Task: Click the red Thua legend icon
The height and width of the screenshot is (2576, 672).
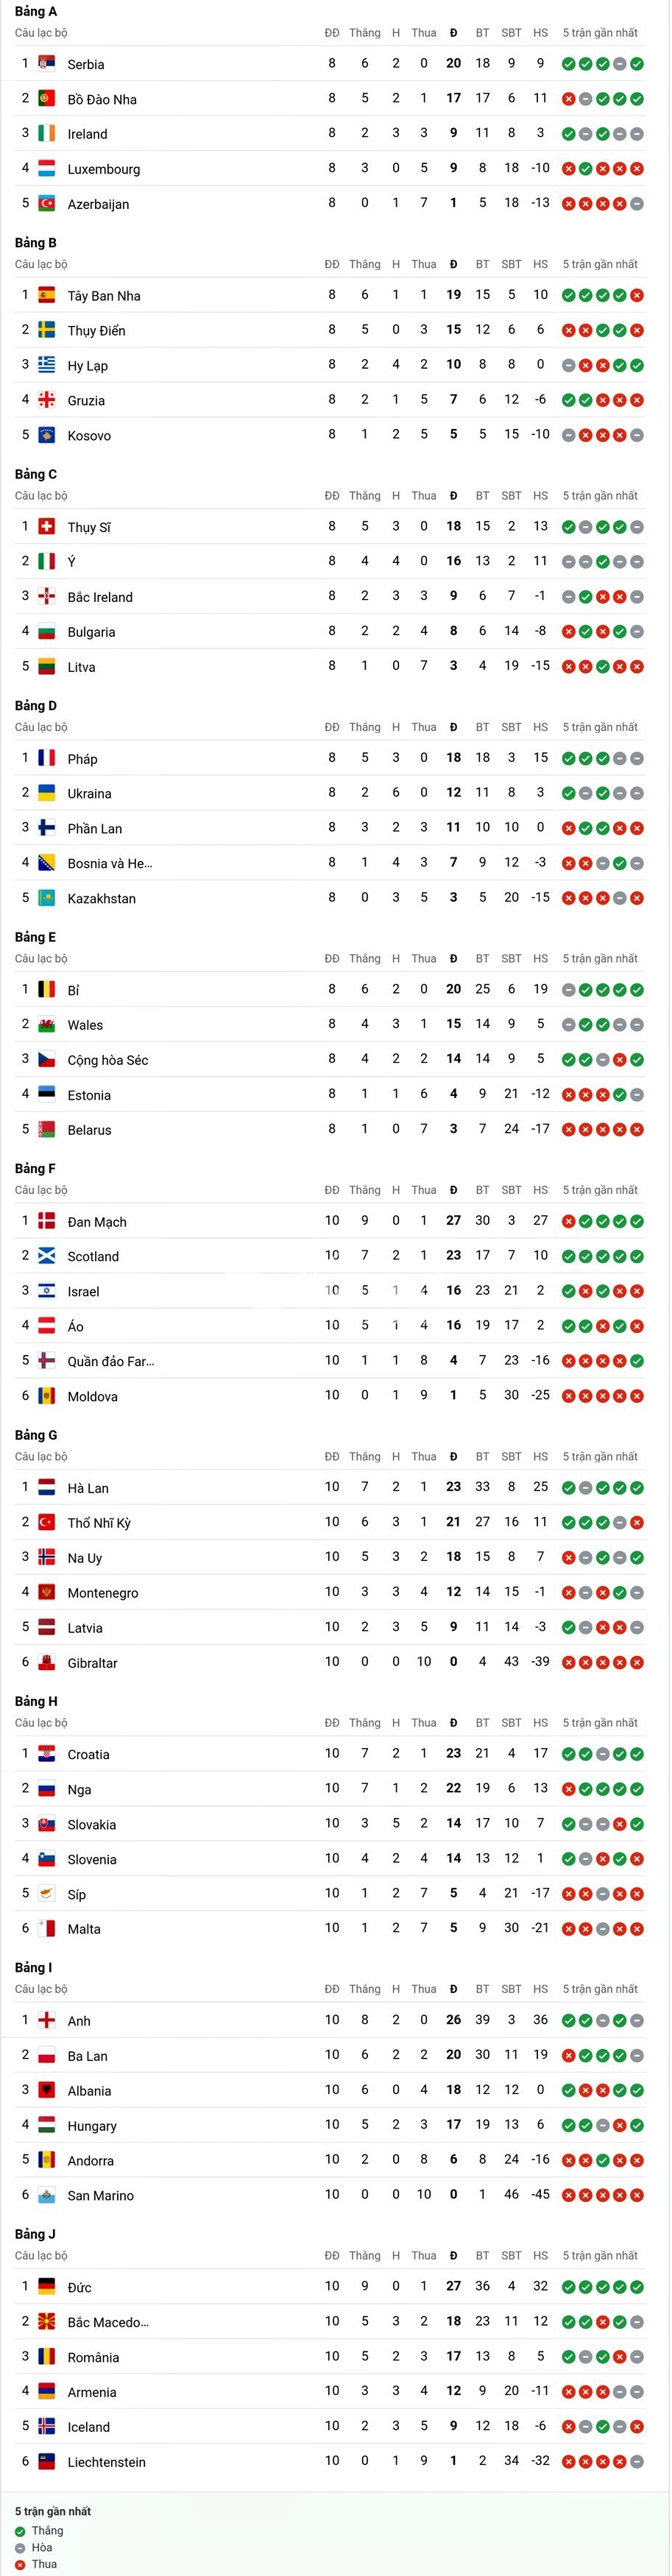Action: pyautogui.click(x=20, y=2564)
